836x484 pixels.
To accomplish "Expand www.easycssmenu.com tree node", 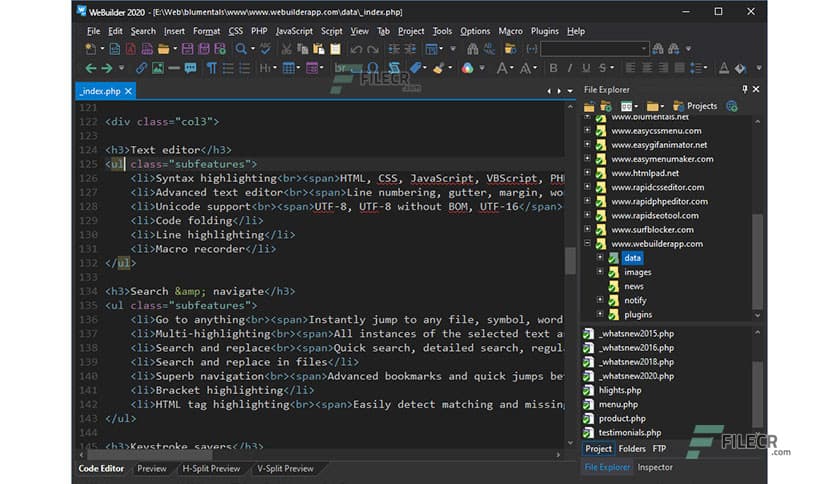I will pyautogui.click(x=588, y=130).
